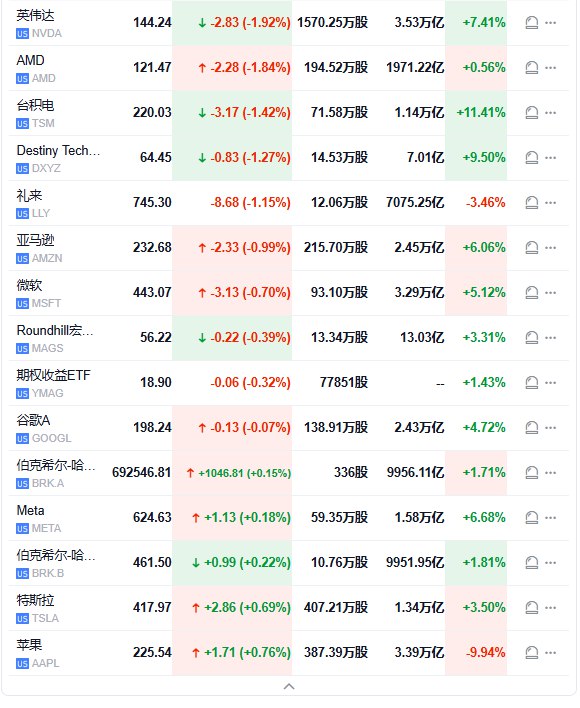Viewport: 580px width, 708px height.
Task: Open more options for META row
Action: coord(551,518)
